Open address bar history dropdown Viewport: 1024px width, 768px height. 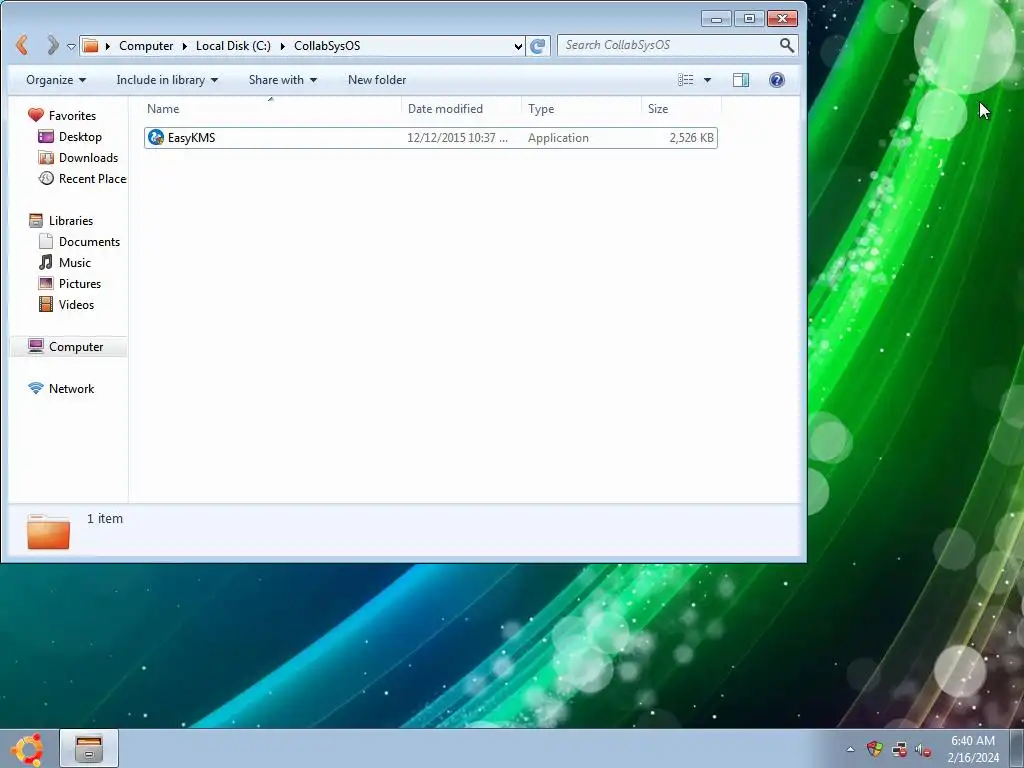[x=518, y=46]
